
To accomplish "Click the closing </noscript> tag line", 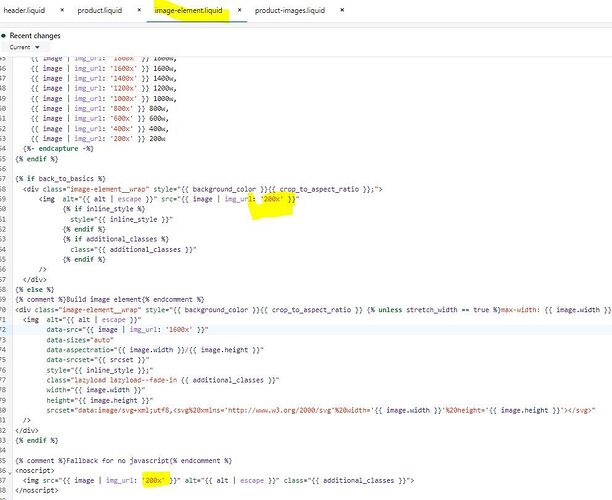I will (x=37, y=490).
